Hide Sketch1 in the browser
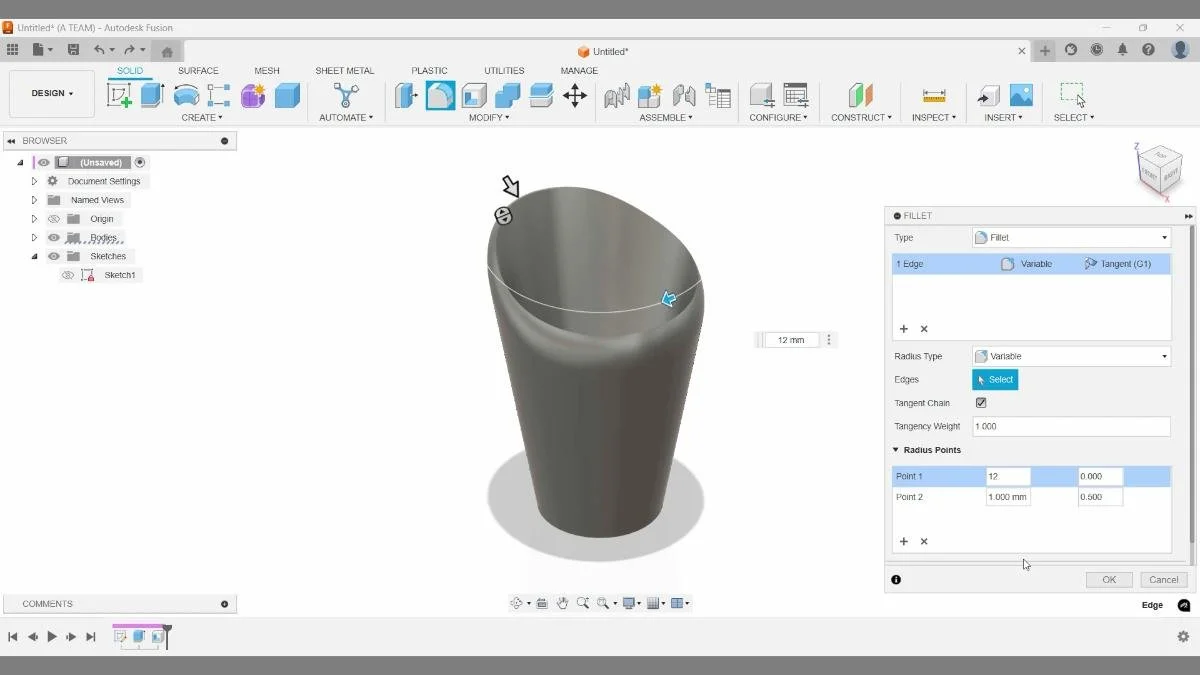Image resolution: width=1200 pixels, height=675 pixels. 68,275
